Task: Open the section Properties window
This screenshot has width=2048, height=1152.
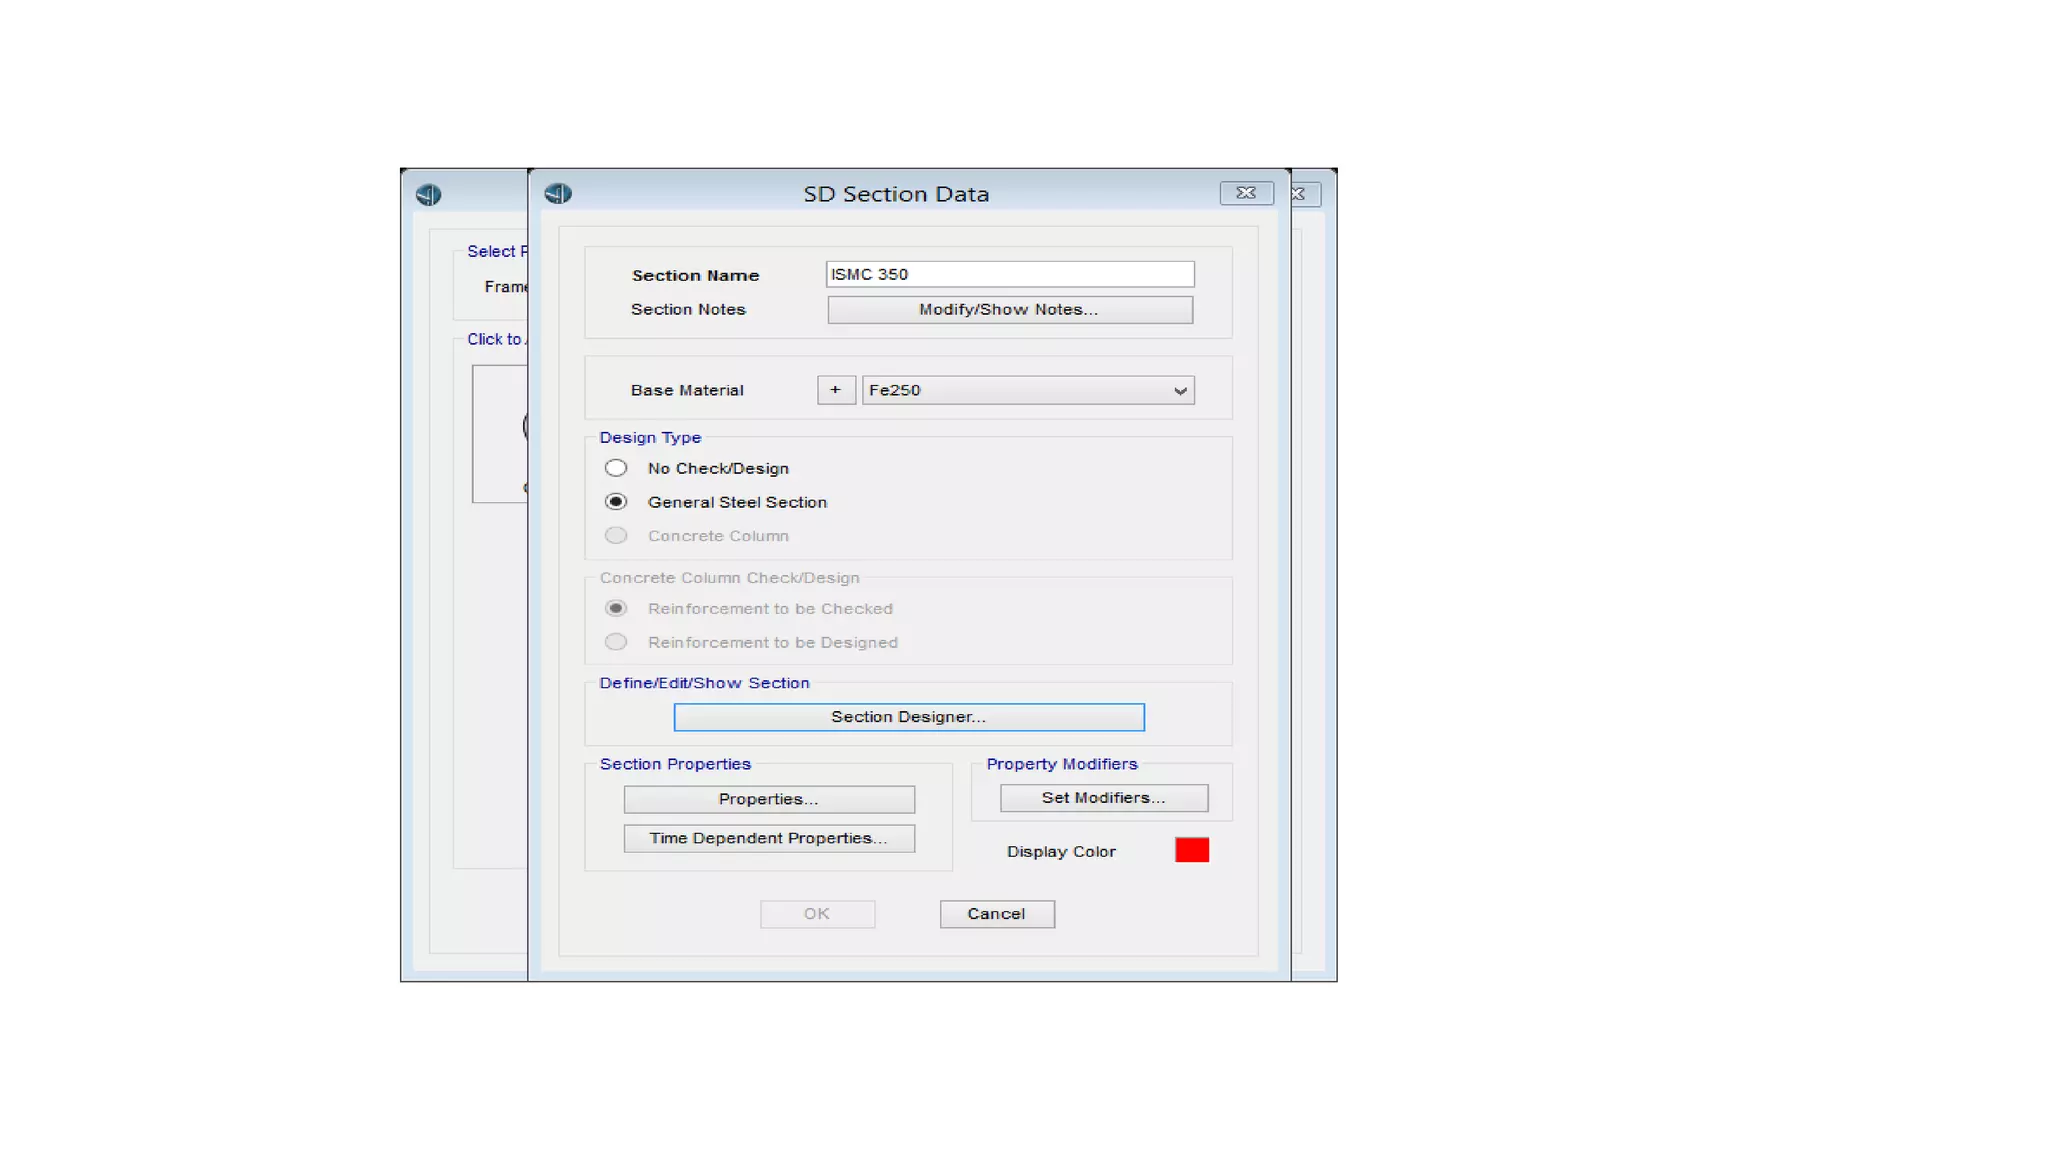Action: coord(768,799)
